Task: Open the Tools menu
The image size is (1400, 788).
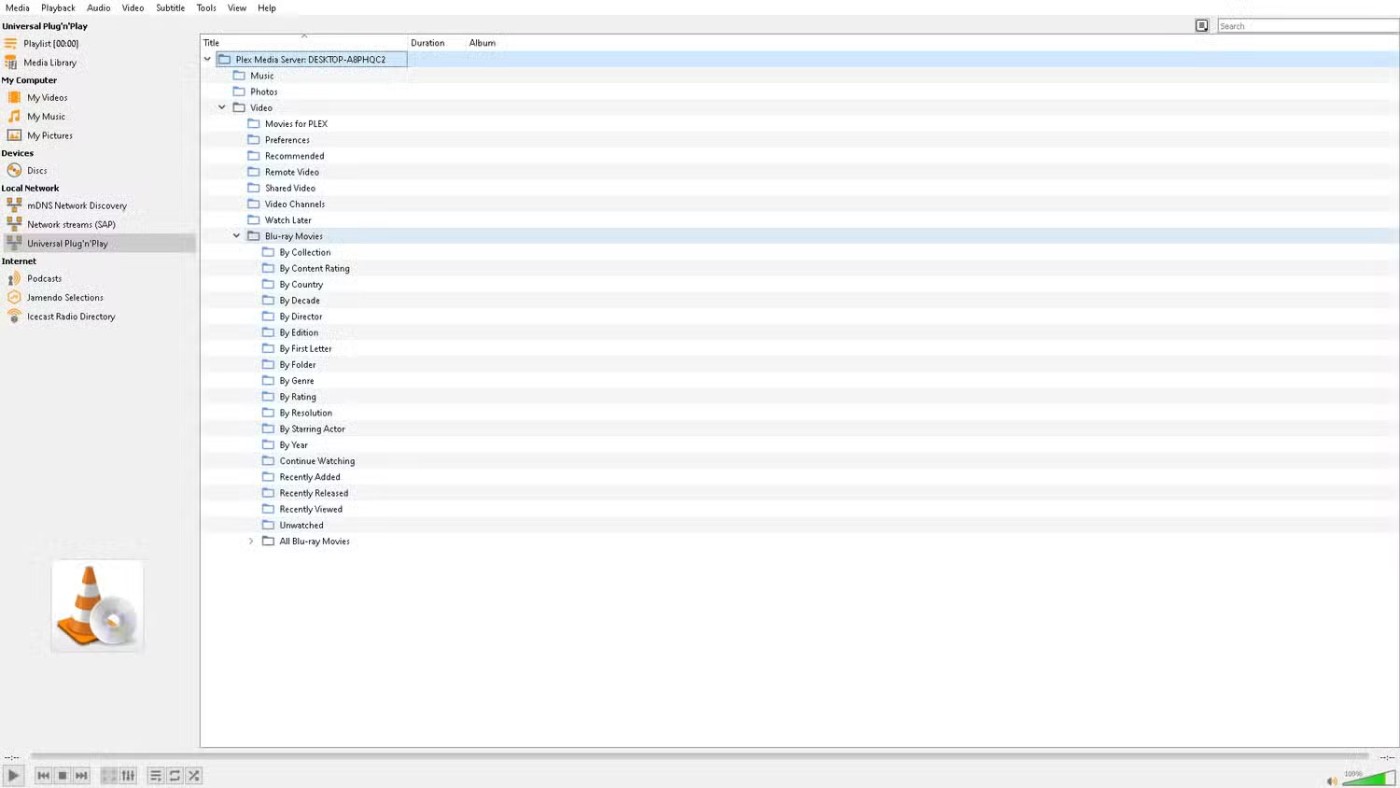Action: pyautogui.click(x=206, y=8)
